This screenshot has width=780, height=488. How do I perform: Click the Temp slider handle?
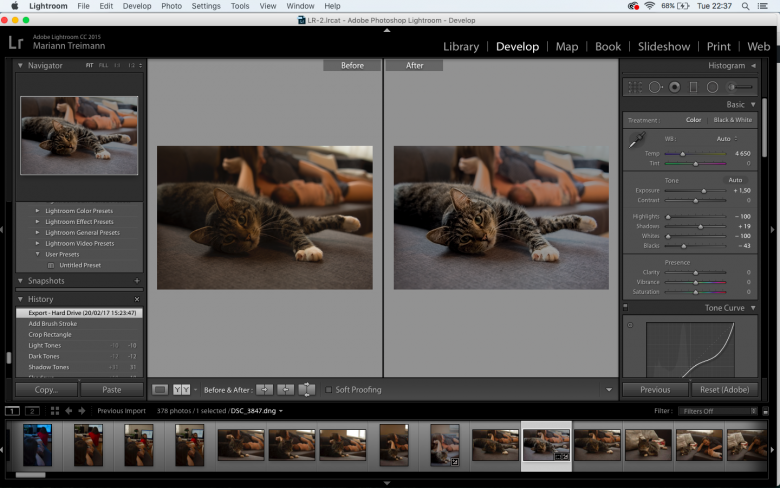(682, 154)
